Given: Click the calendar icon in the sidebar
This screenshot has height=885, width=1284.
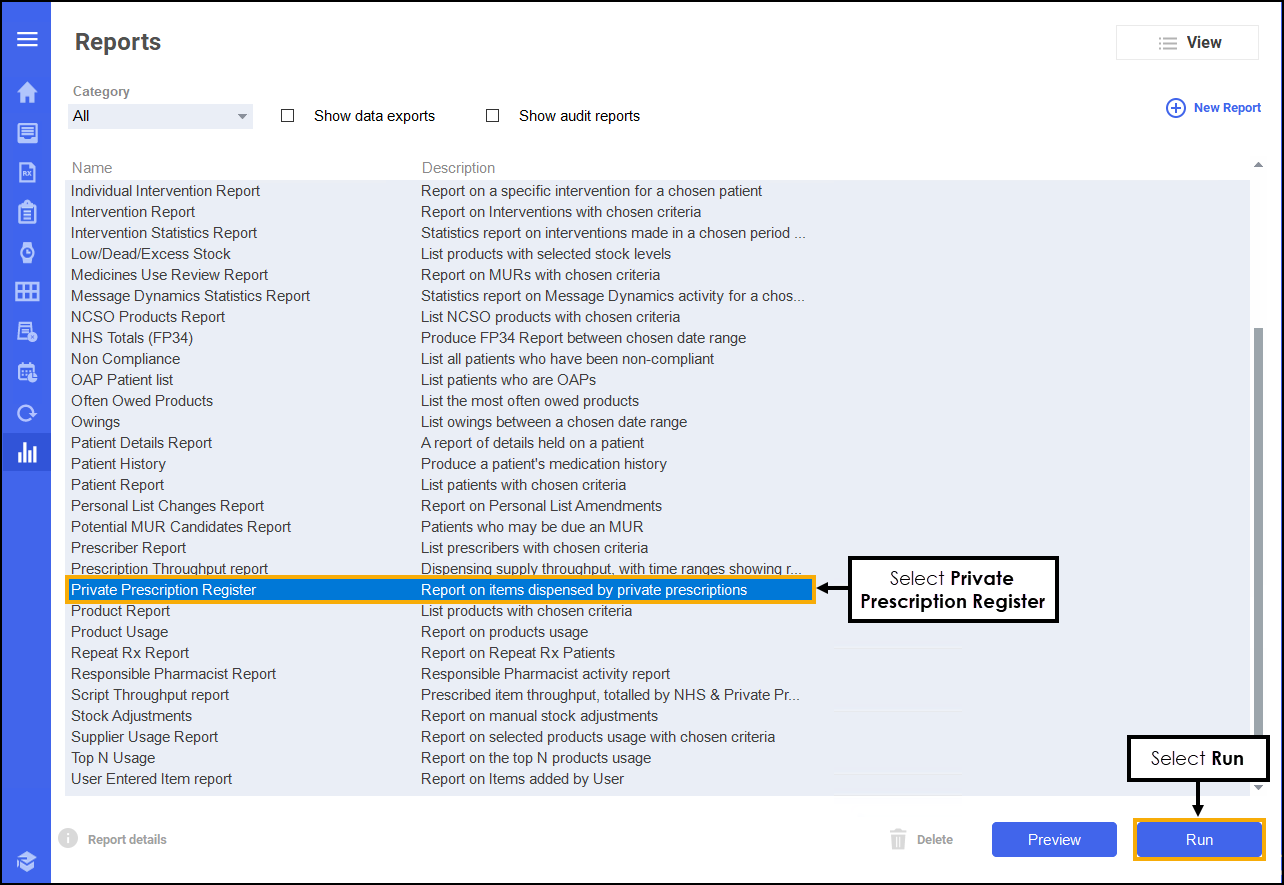Looking at the screenshot, I should coord(27,372).
